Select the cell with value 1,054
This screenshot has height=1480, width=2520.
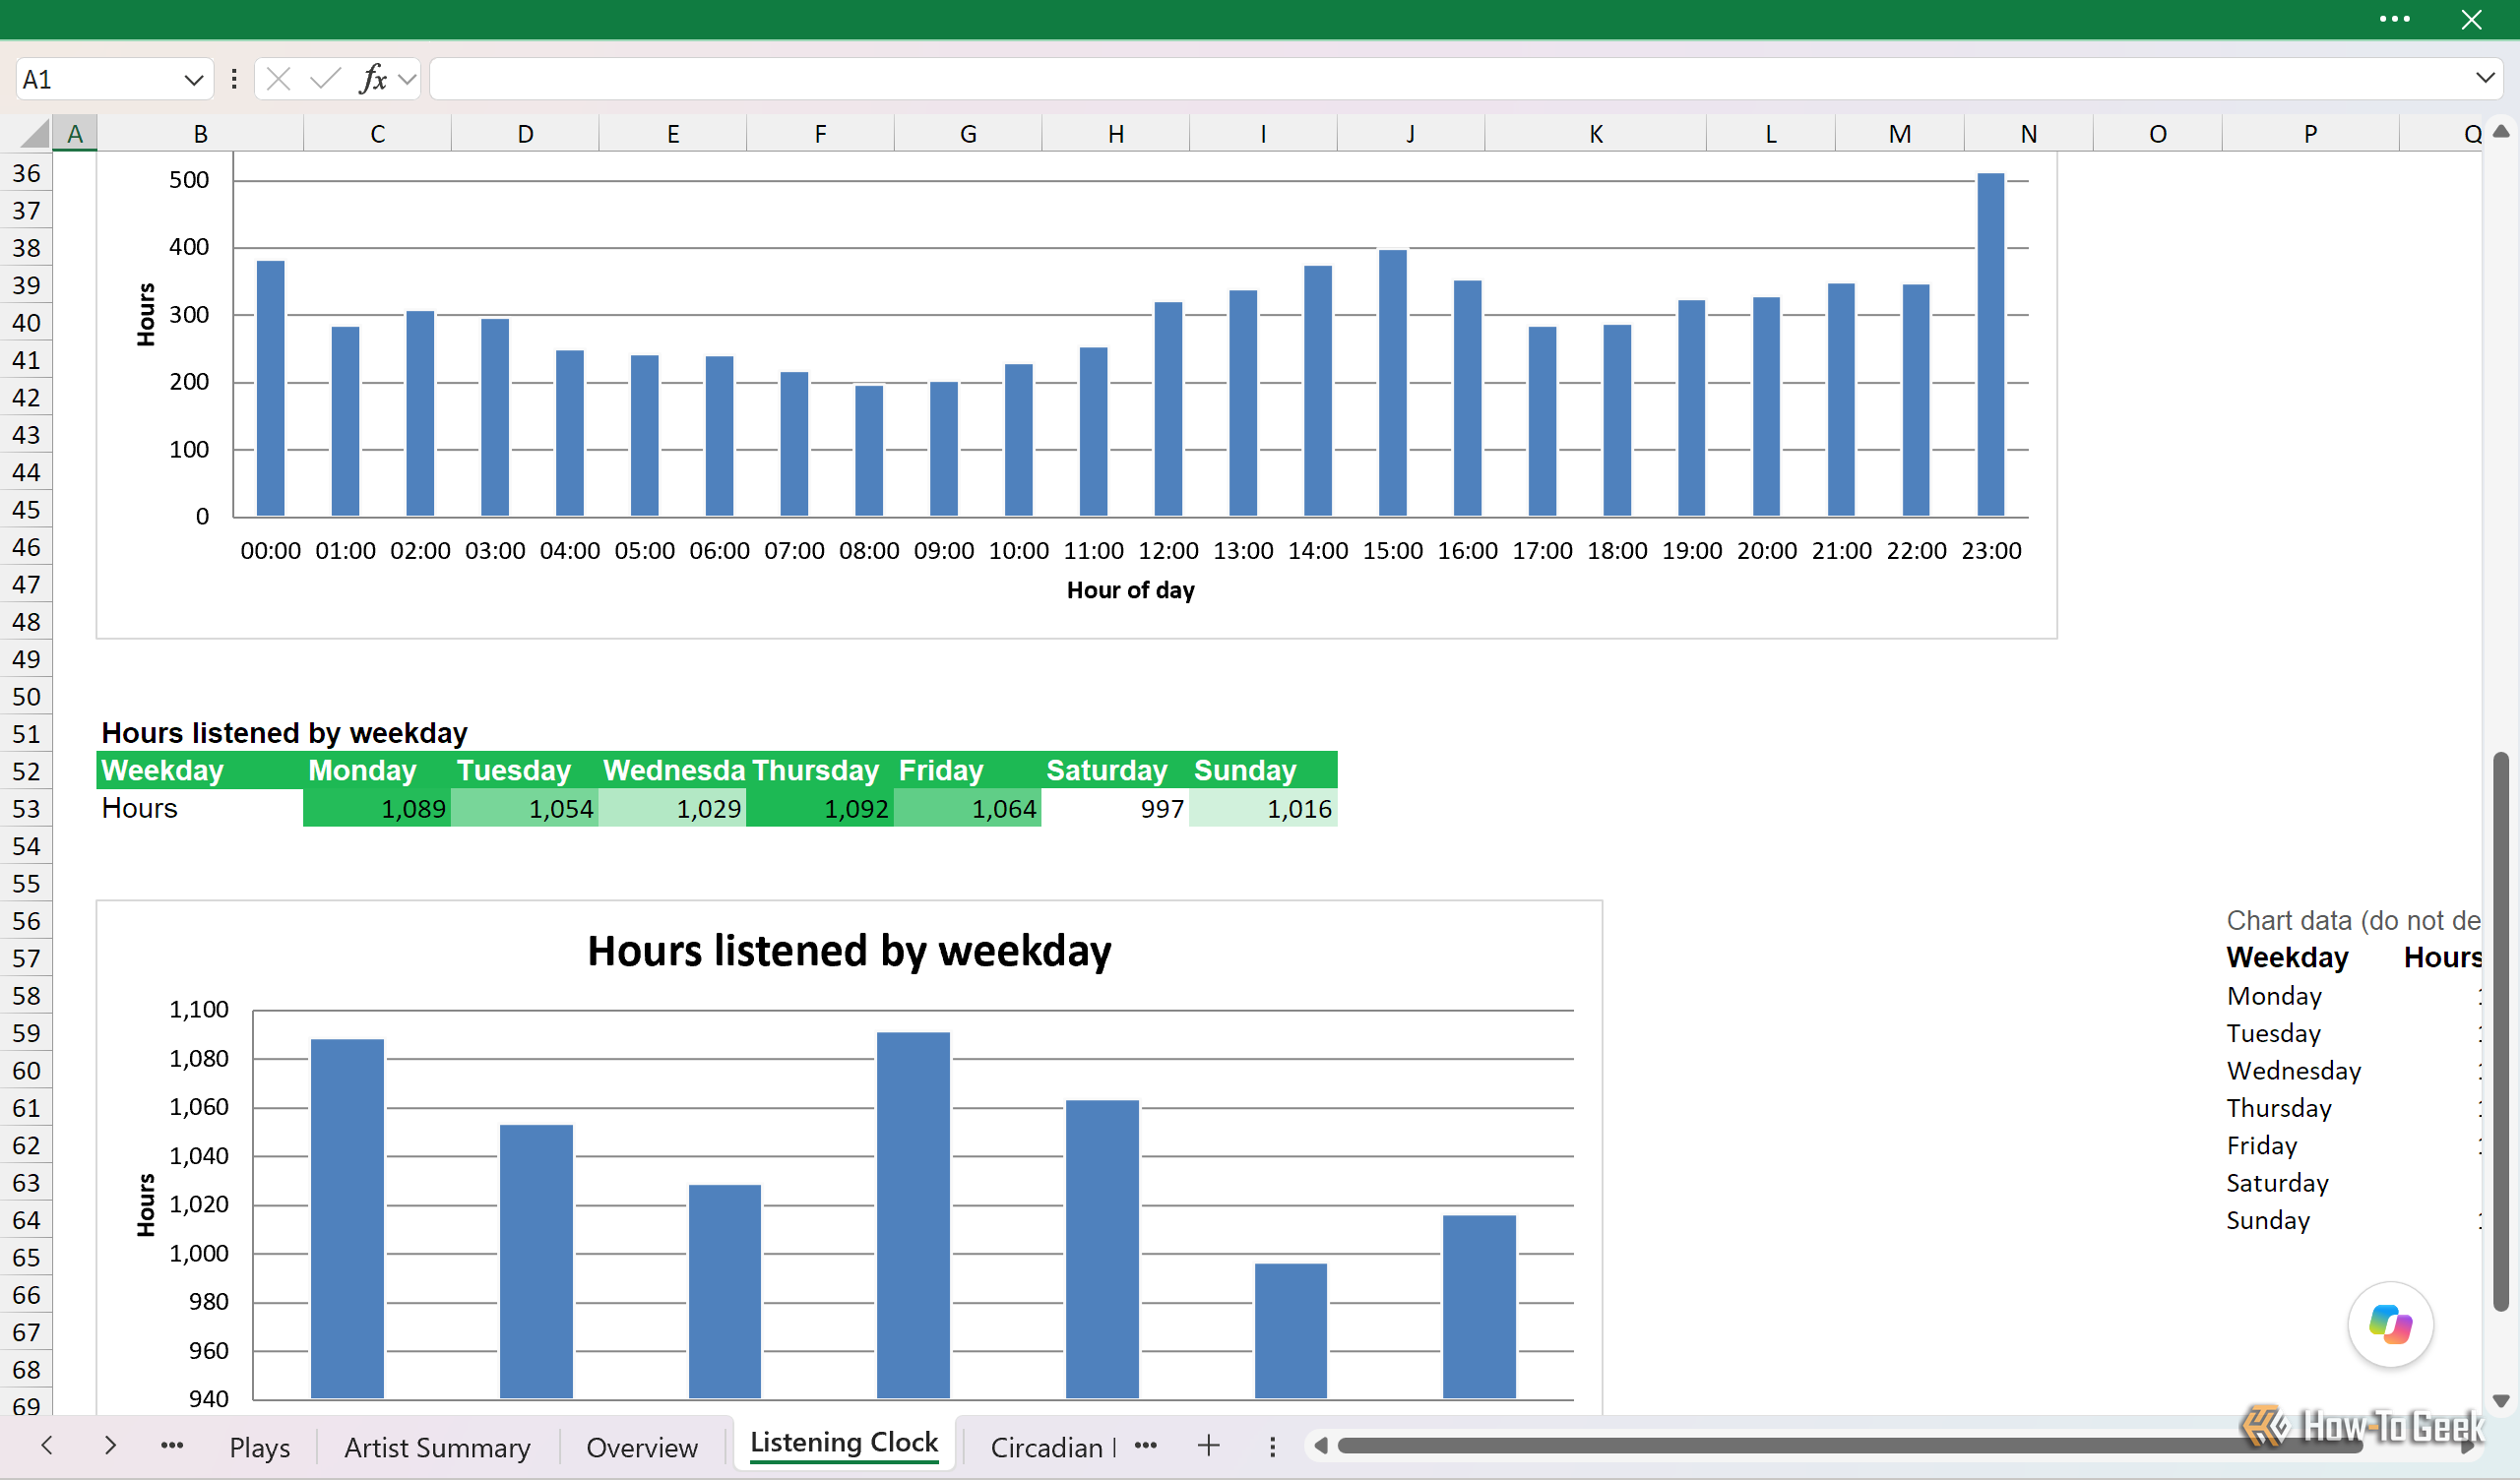pyautogui.click(x=525, y=809)
